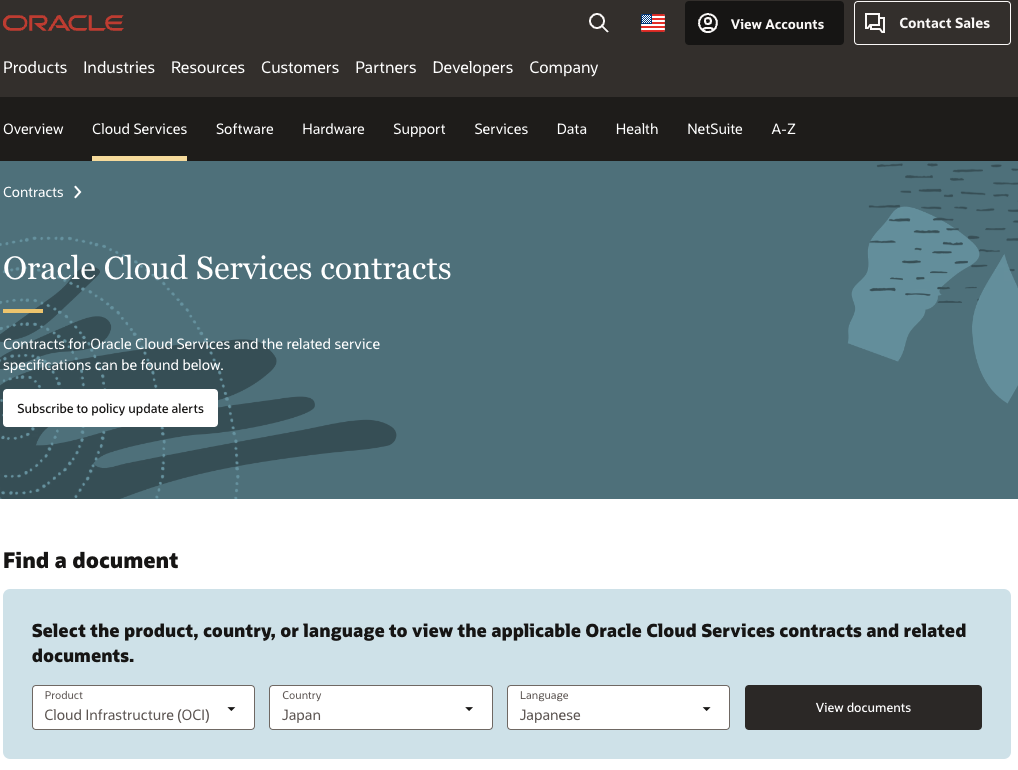The width and height of the screenshot is (1018, 770).
Task: Click Subscribe to policy update alerts
Action: click(x=110, y=408)
